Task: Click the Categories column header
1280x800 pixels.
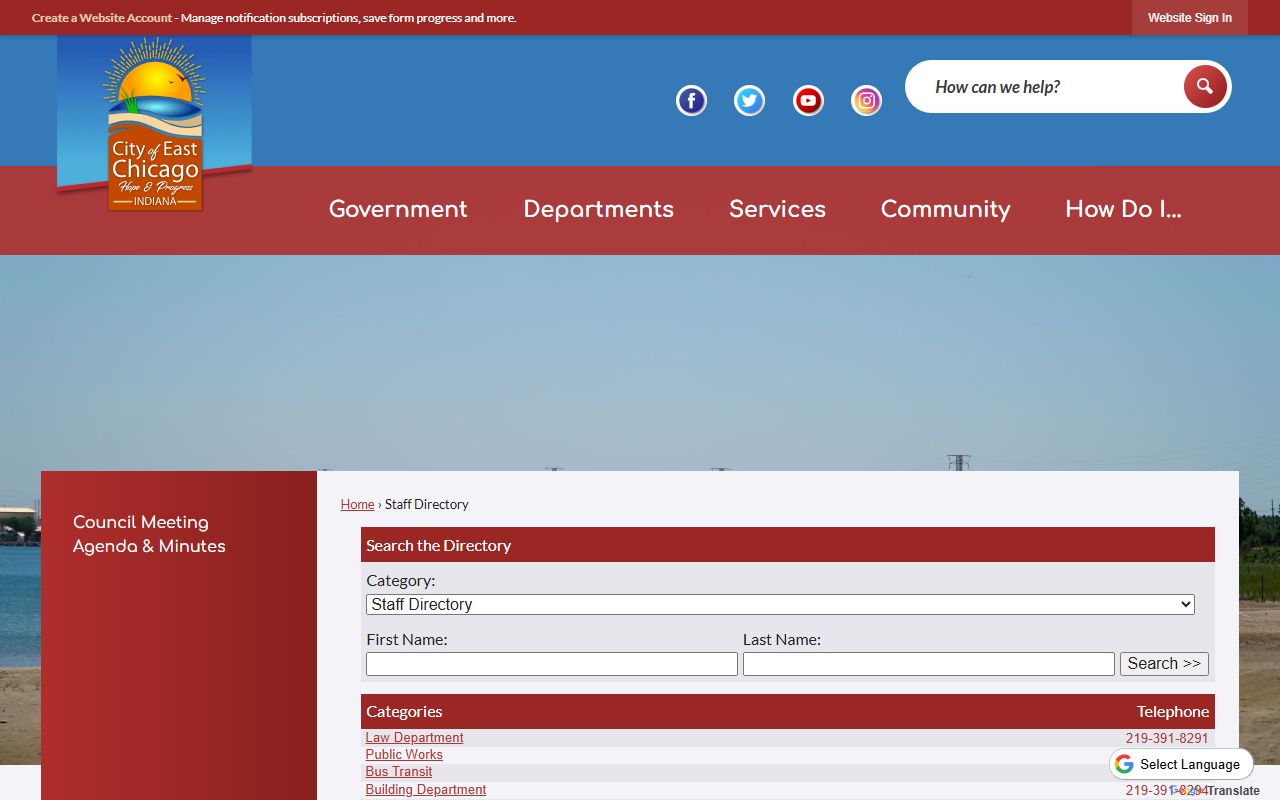Action: pyautogui.click(x=404, y=711)
